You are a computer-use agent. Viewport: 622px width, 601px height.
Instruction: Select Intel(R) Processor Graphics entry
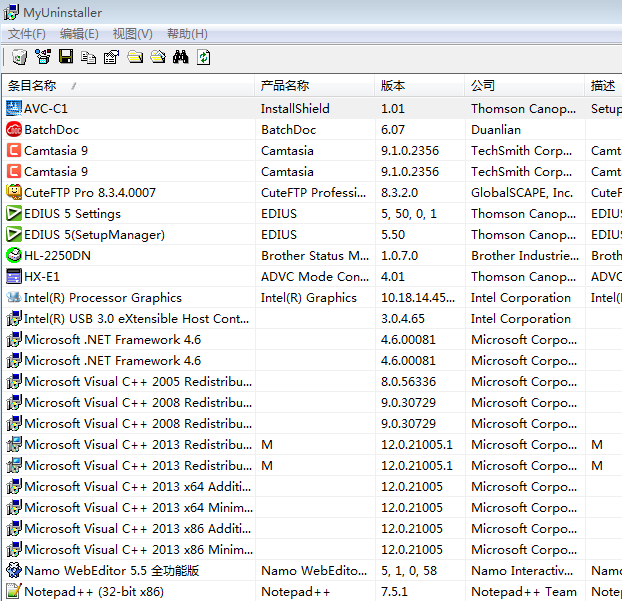tap(103, 298)
